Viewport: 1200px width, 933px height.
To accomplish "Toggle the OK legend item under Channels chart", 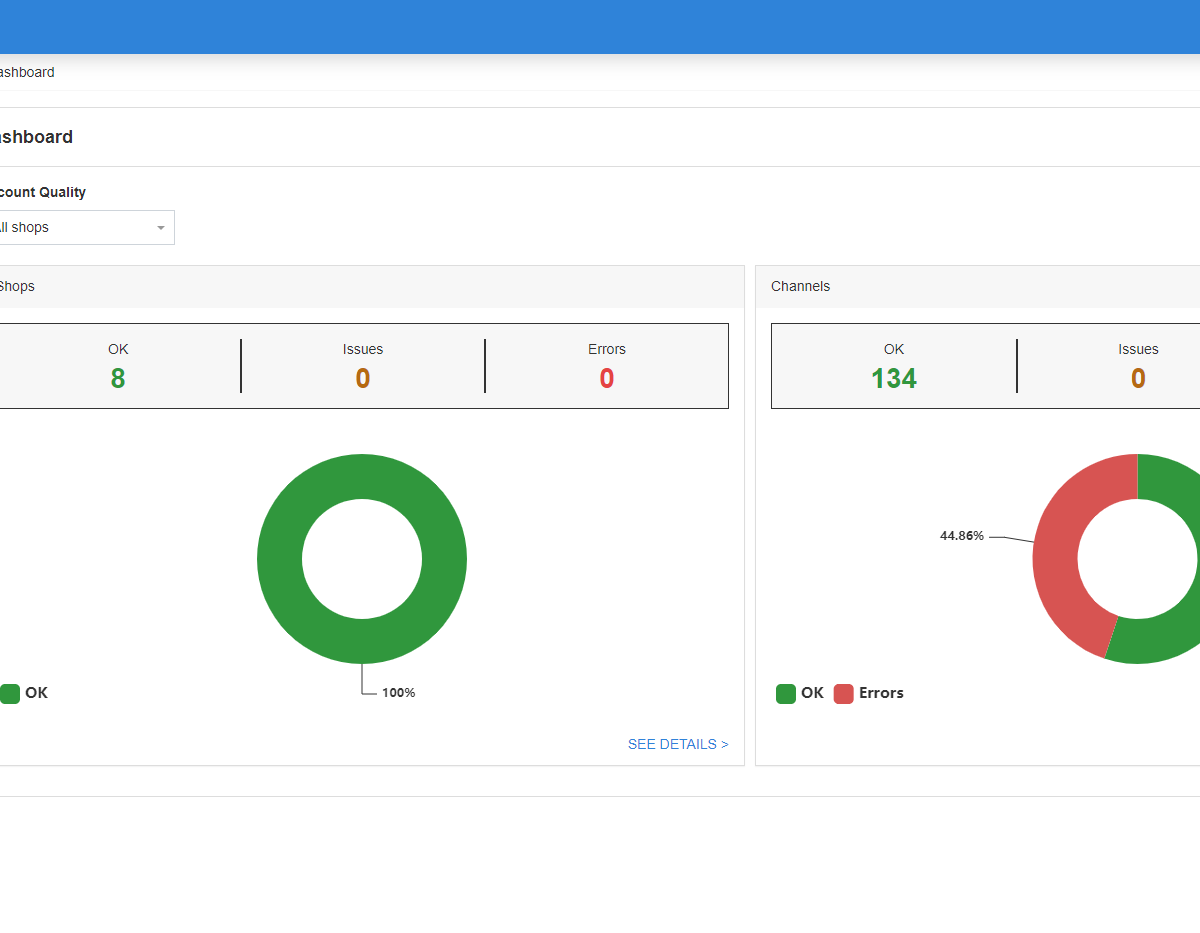I will coord(800,693).
